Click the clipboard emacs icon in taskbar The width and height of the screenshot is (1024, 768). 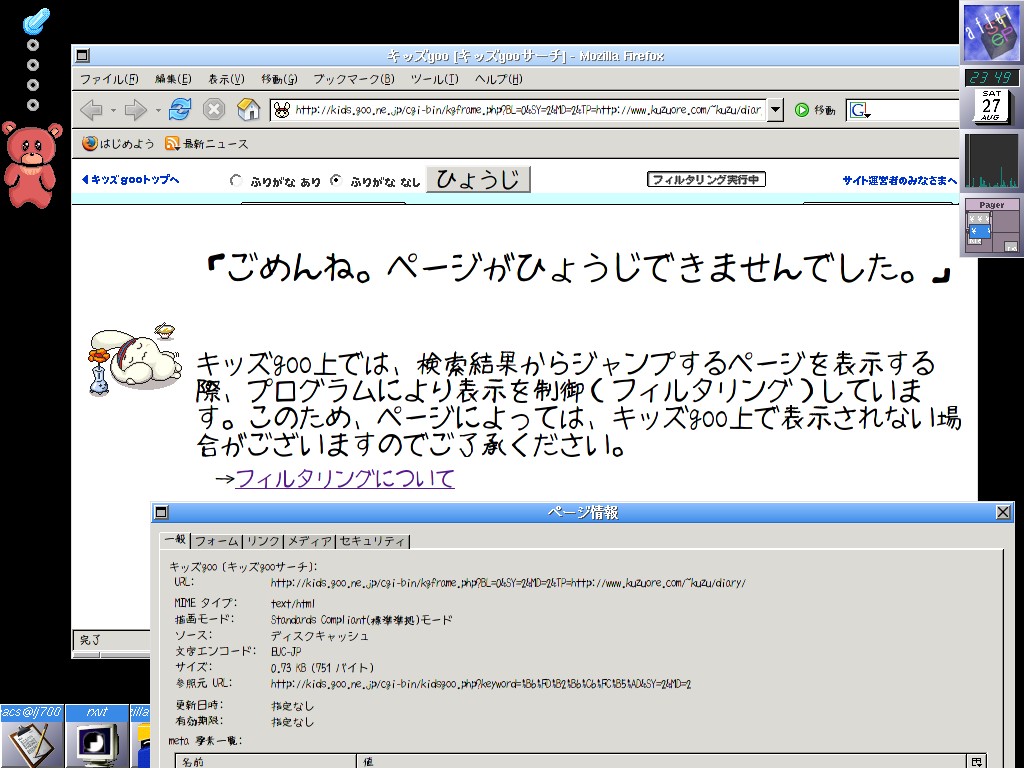(31, 744)
